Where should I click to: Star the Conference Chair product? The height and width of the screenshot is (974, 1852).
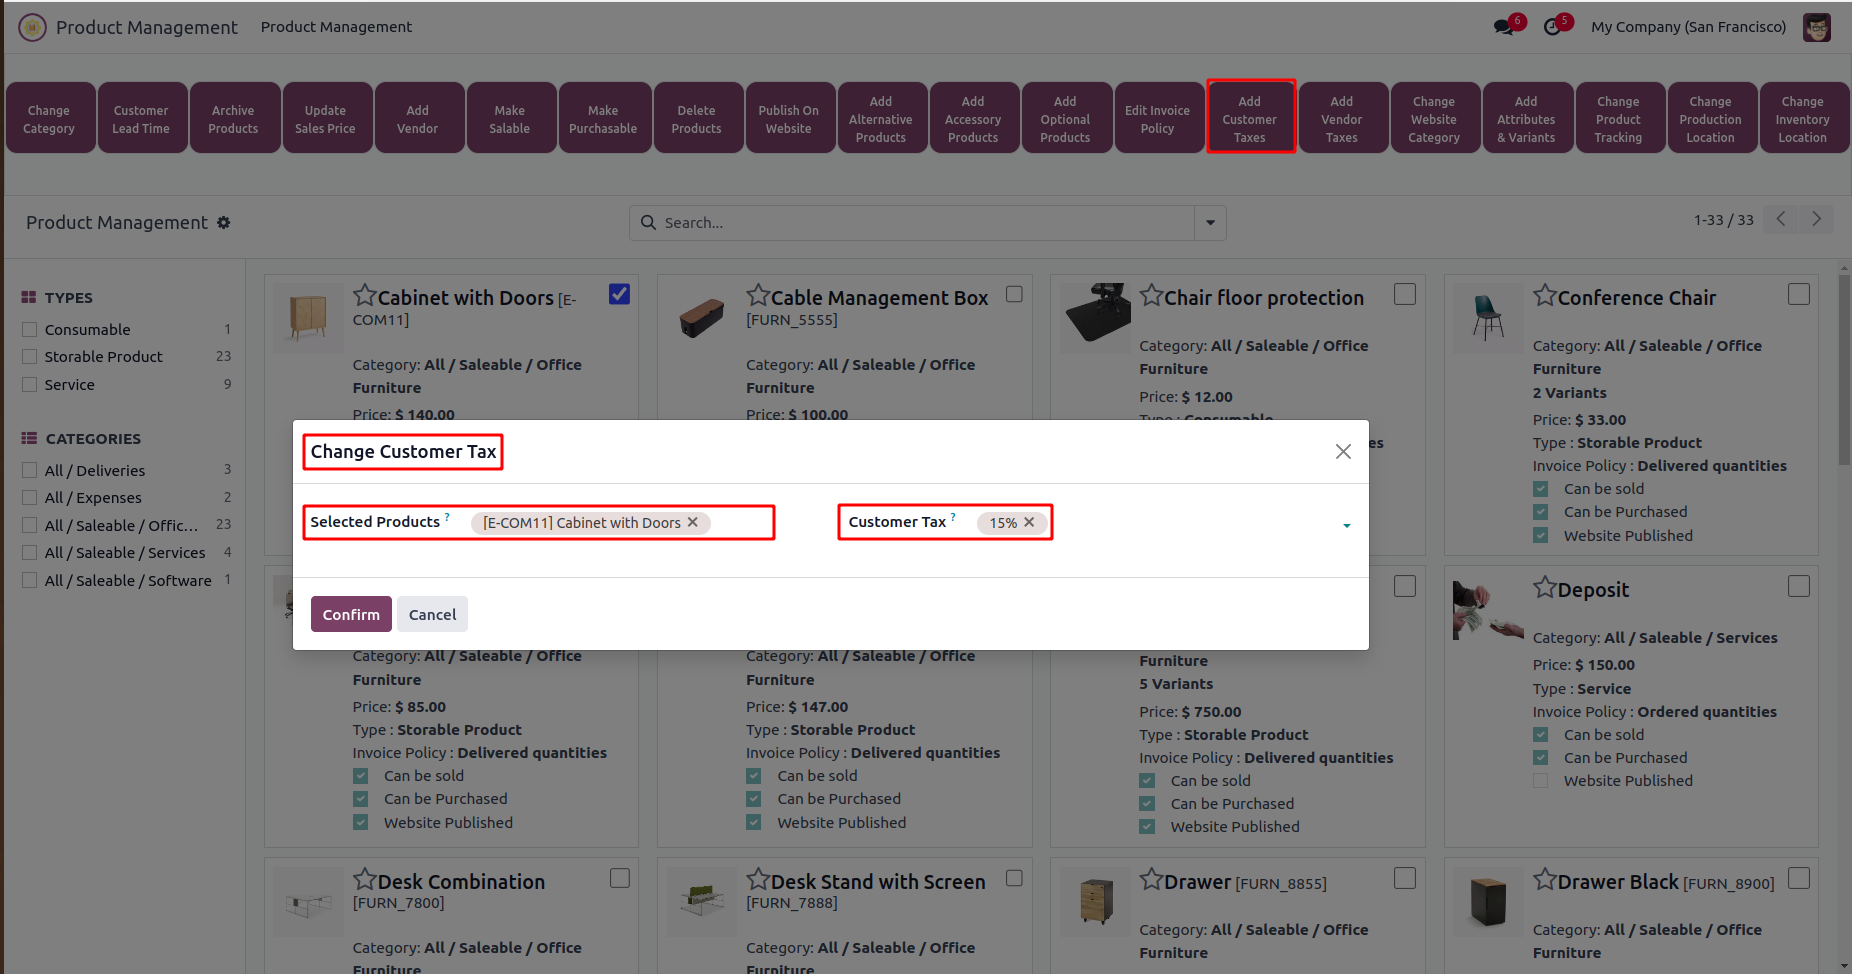[x=1545, y=296]
